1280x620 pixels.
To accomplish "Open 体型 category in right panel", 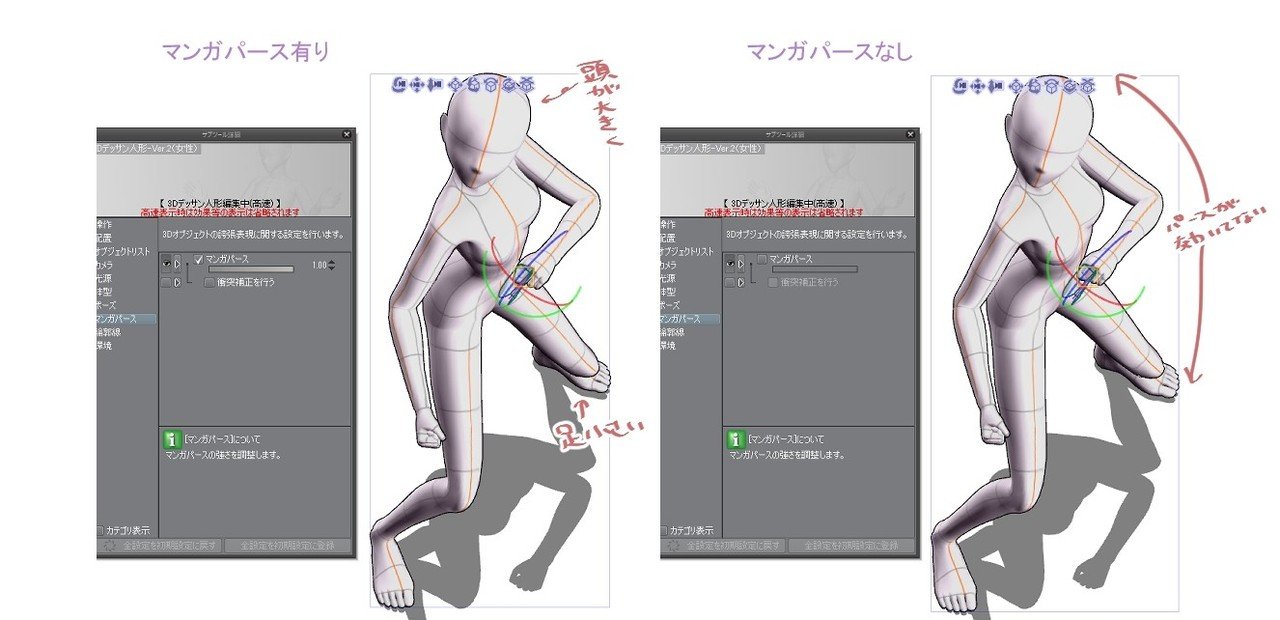I will pyautogui.click(x=668, y=292).
